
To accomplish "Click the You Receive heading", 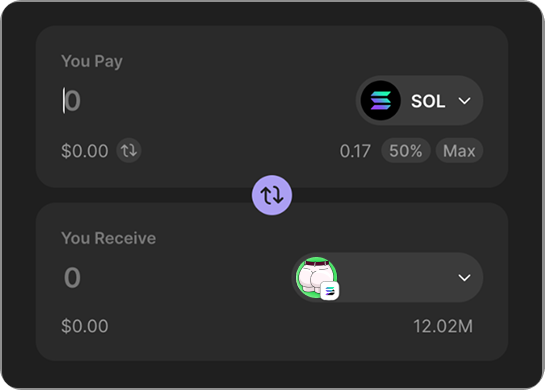I will [108, 238].
